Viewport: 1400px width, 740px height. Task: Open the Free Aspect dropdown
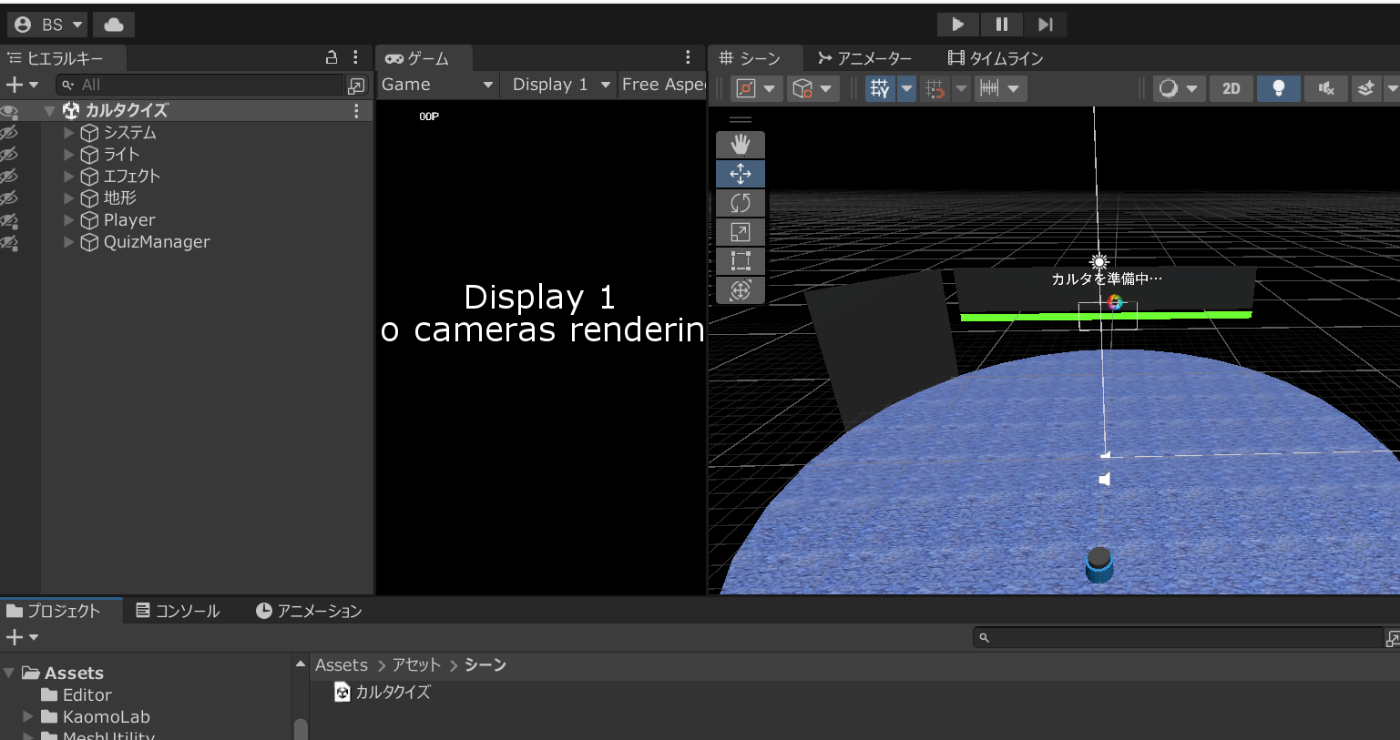click(662, 85)
